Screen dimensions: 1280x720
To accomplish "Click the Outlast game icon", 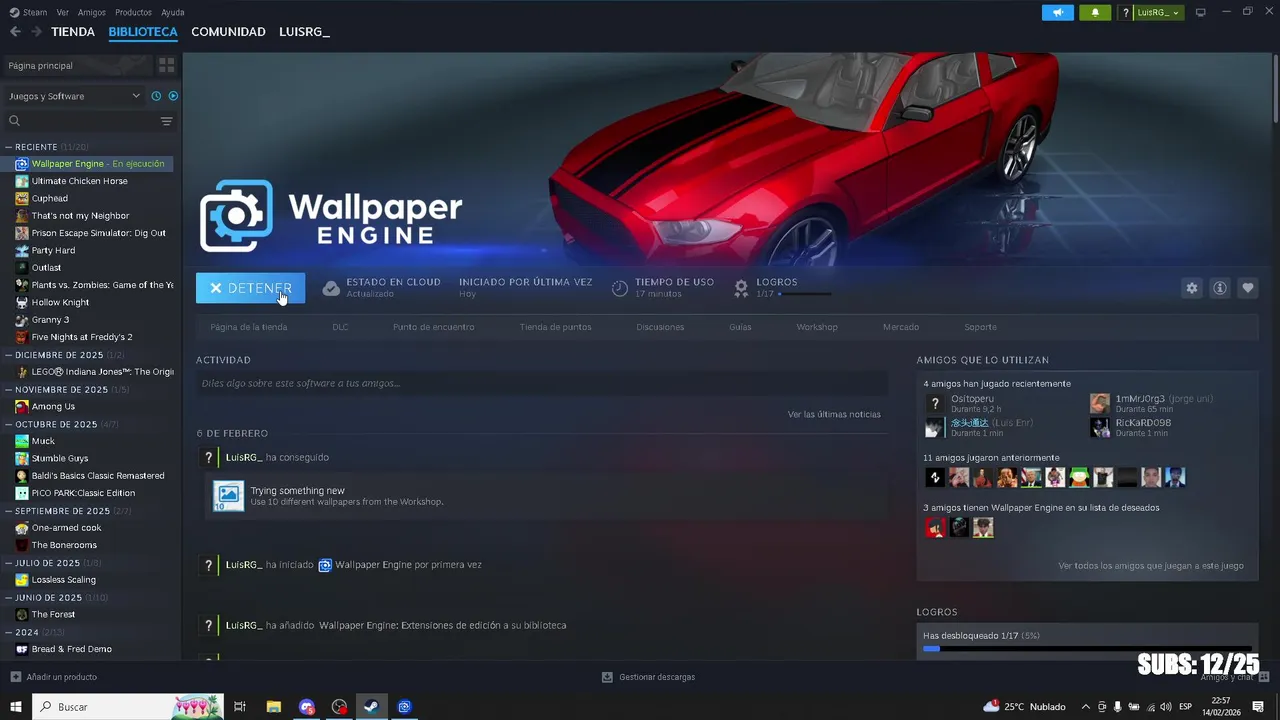I will pos(22,267).
